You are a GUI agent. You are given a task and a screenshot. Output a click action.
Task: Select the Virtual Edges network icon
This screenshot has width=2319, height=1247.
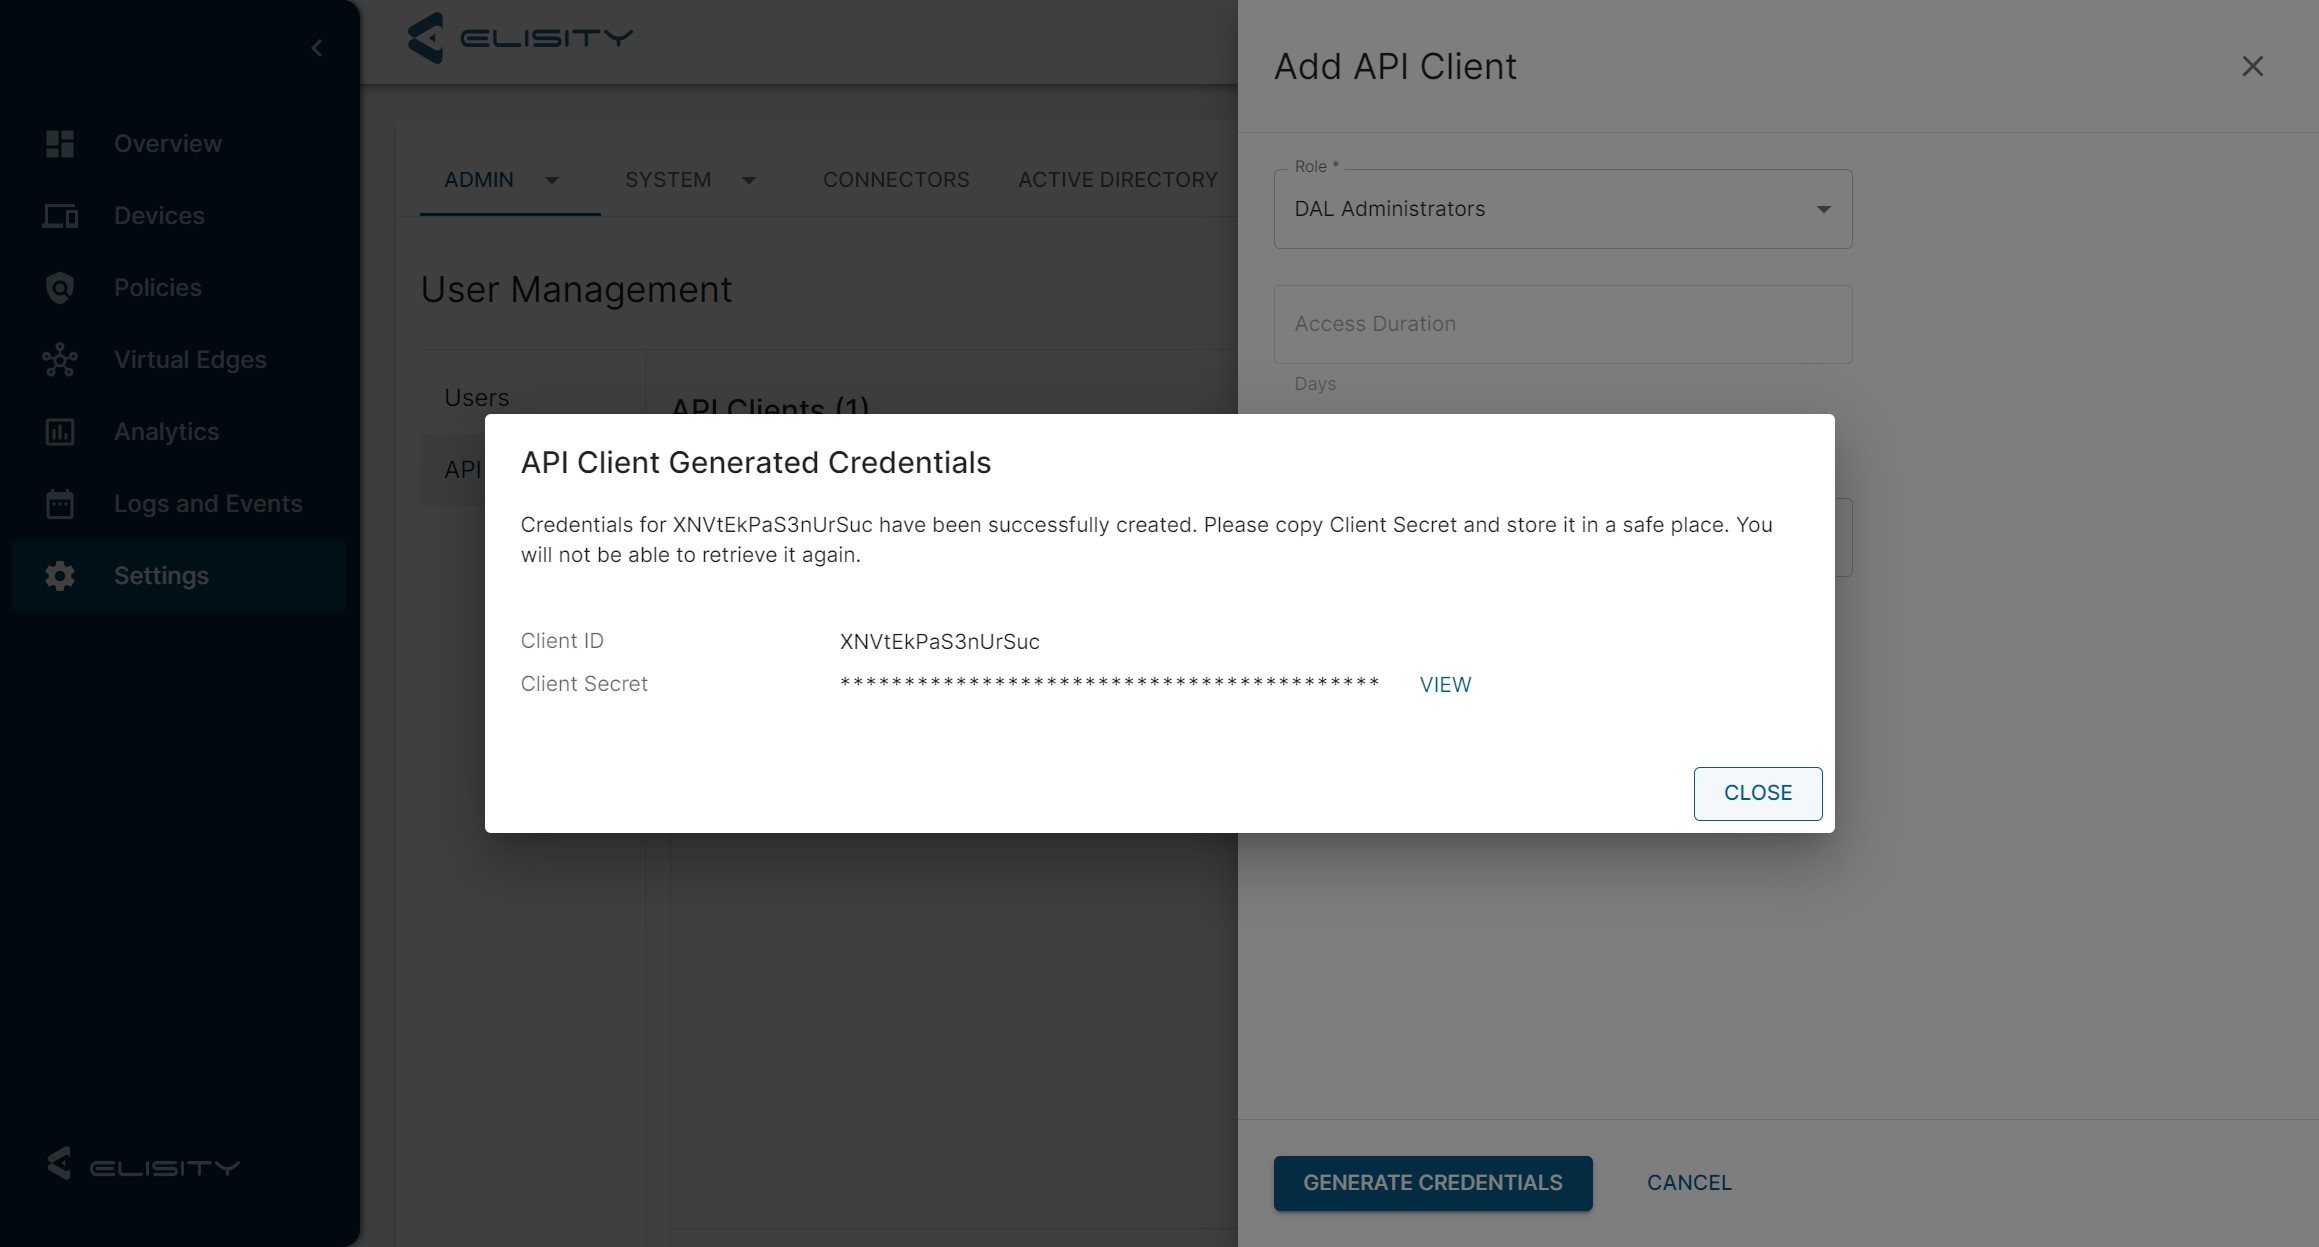coord(60,360)
